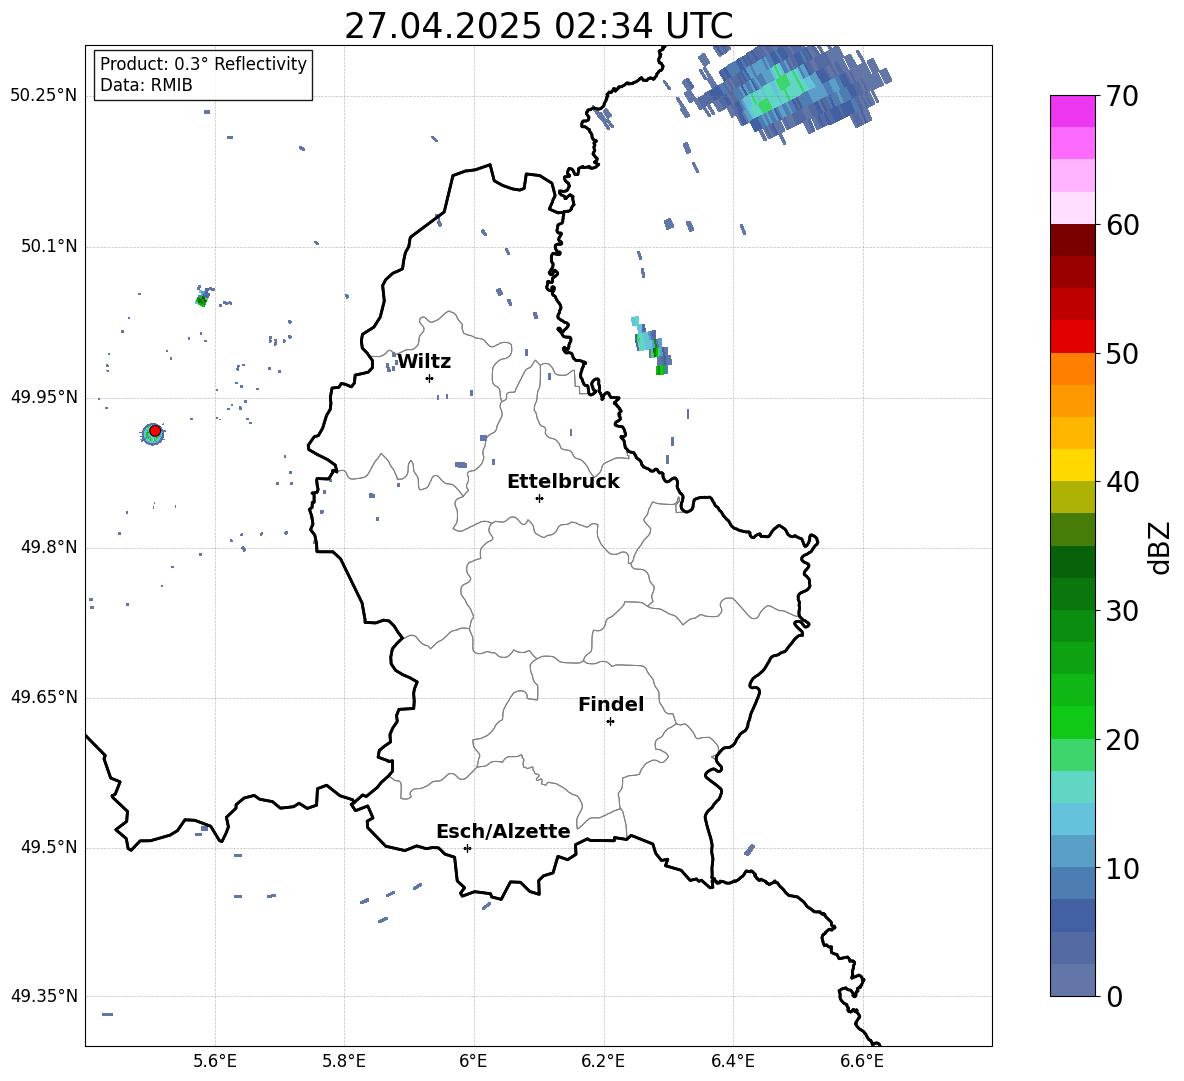The width and height of the screenshot is (1184, 1081).
Task: Click the 6.2°E longitude label
Action: pos(603,1061)
